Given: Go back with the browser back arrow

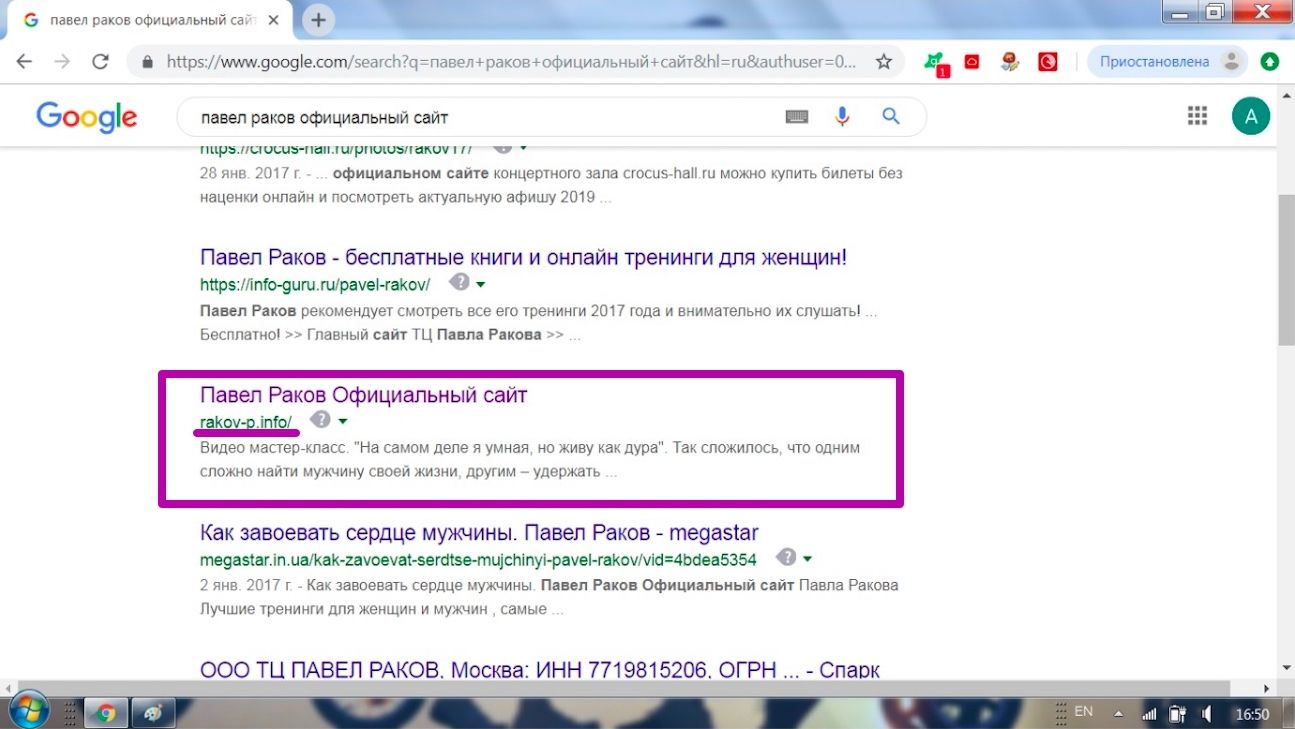Looking at the screenshot, I should click(x=24, y=62).
